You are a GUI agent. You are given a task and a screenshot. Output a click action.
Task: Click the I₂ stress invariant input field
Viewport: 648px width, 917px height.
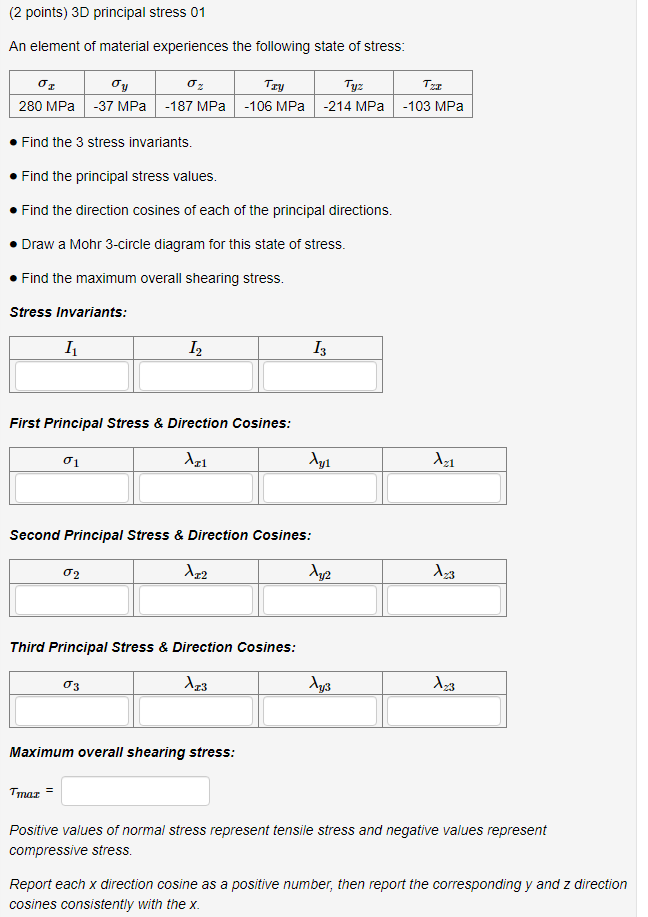click(195, 375)
